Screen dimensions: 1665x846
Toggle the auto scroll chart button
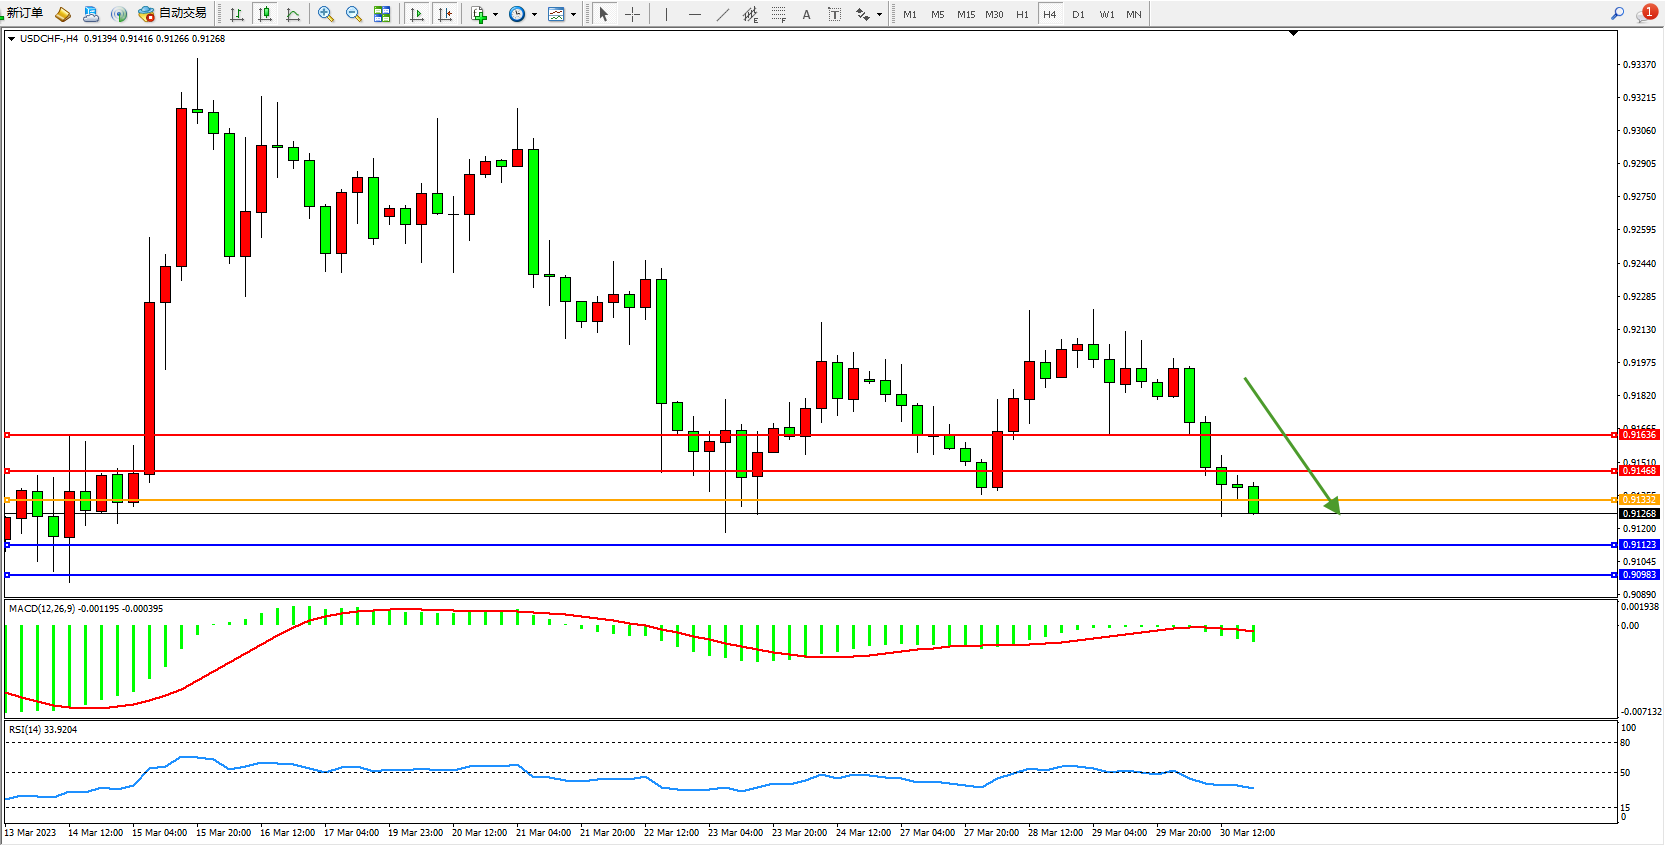(417, 14)
